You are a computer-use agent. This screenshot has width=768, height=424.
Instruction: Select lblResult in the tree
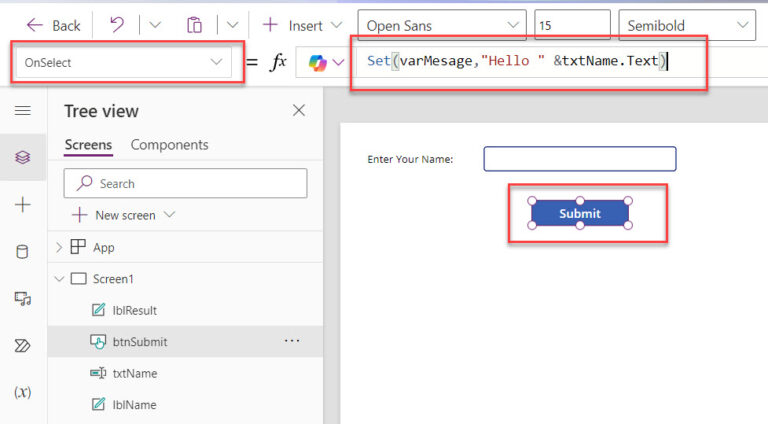[134, 310]
